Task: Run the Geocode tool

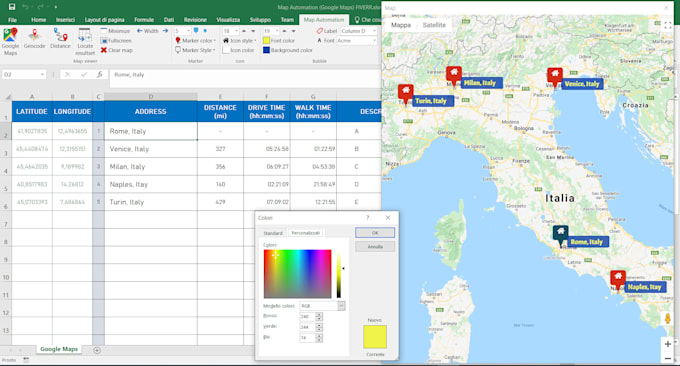Action: (x=34, y=39)
